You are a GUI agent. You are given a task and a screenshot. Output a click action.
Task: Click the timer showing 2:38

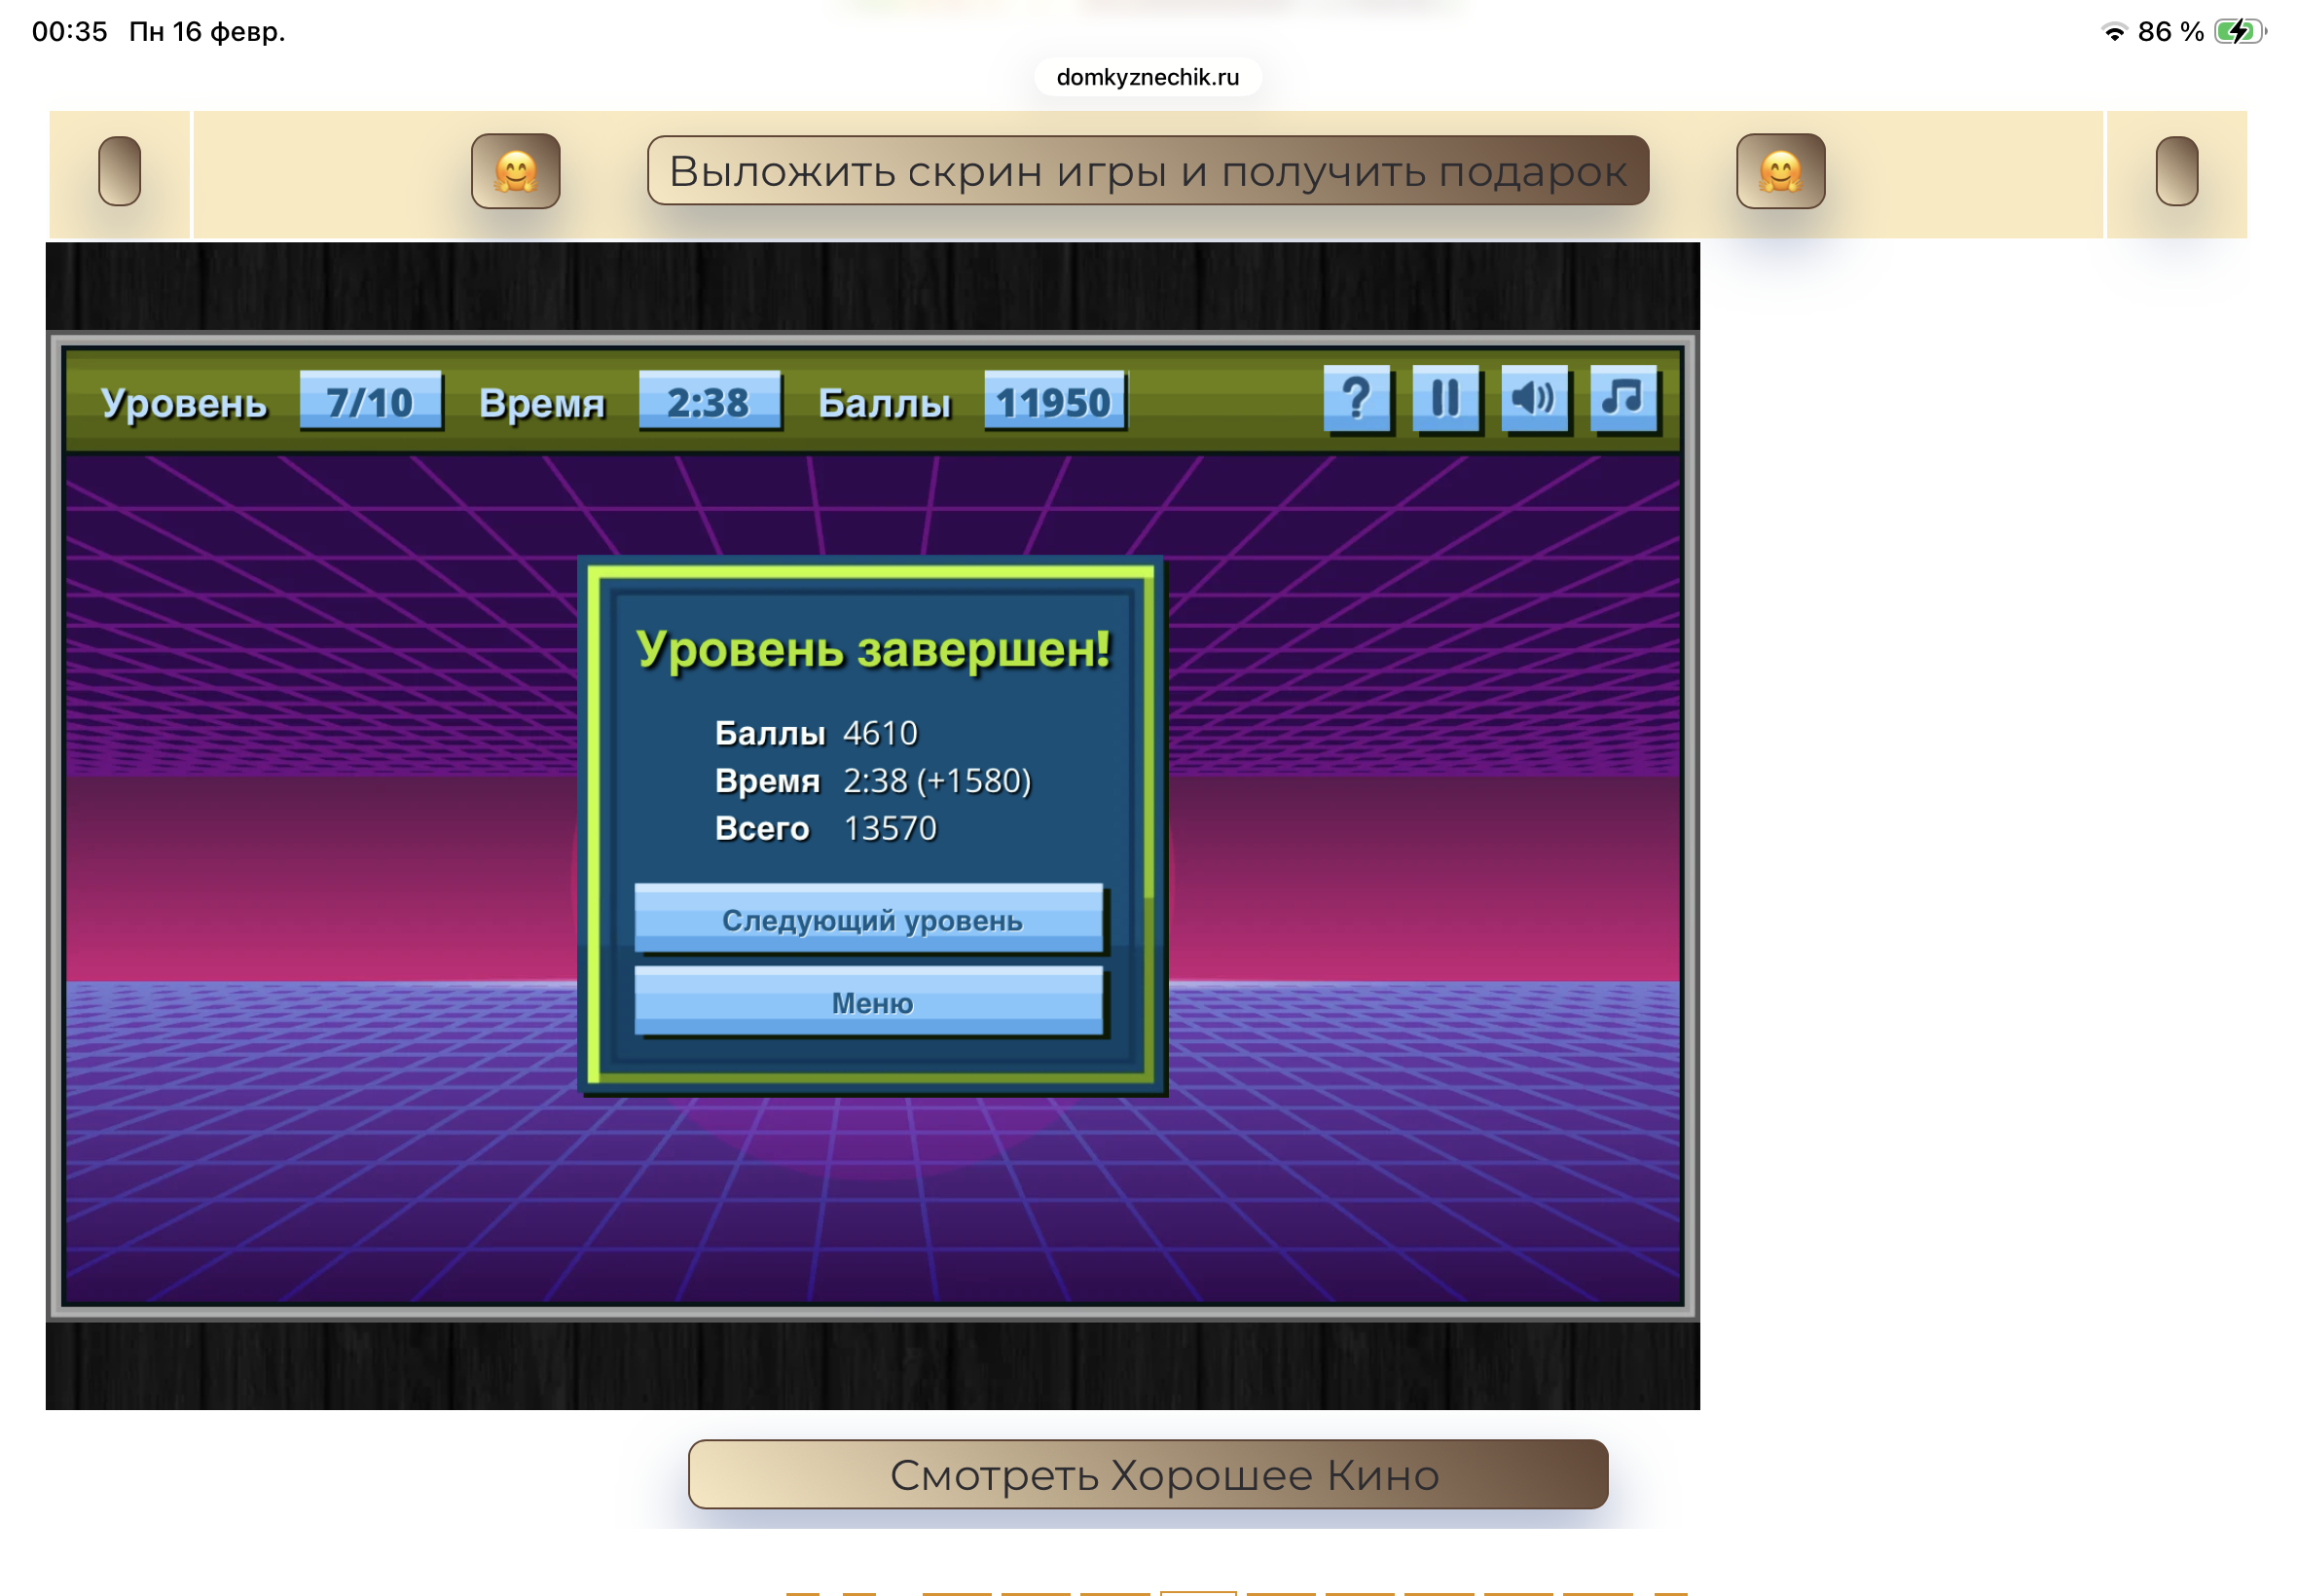tap(708, 402)
